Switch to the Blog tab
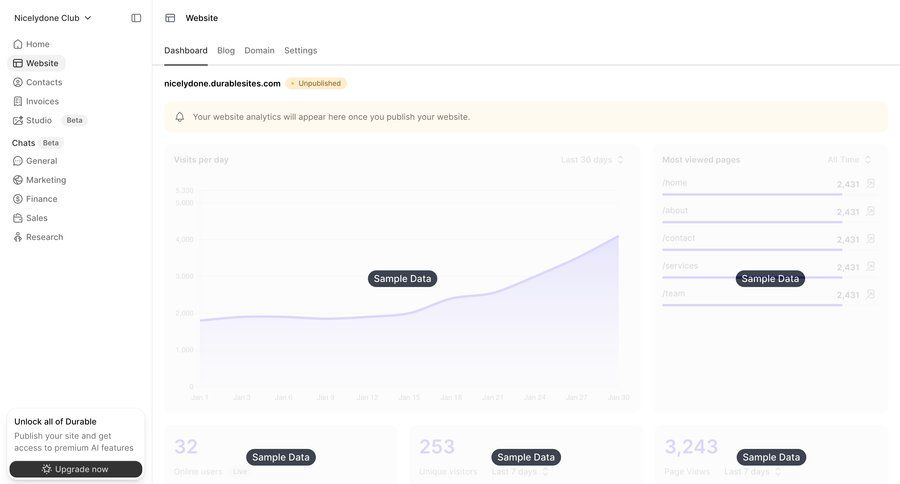The image size is (900, 484). [x=226, y=50]
